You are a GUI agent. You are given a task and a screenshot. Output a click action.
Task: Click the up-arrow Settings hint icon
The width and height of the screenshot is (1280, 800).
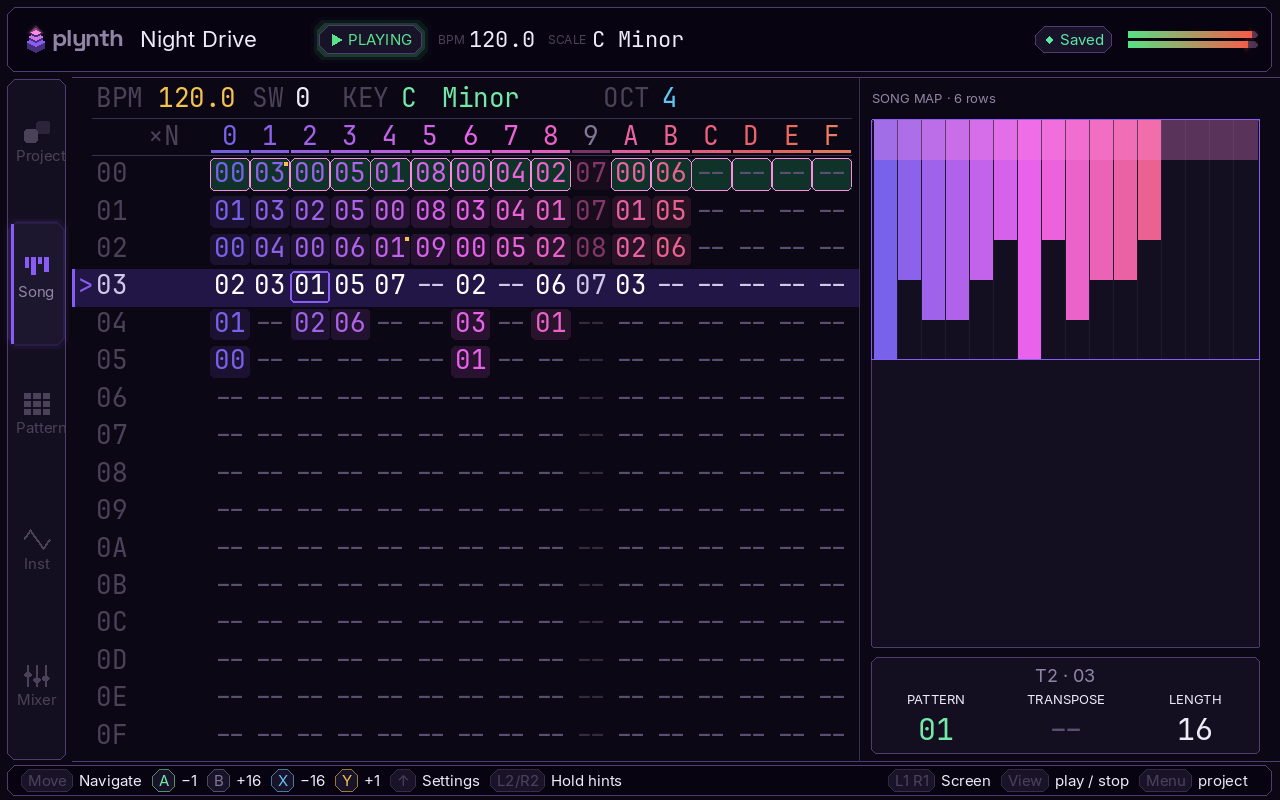click(x=403, y=781)
